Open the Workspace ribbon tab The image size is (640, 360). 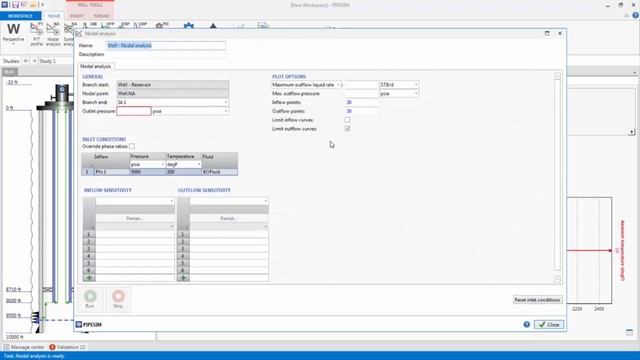pos(20,16)
